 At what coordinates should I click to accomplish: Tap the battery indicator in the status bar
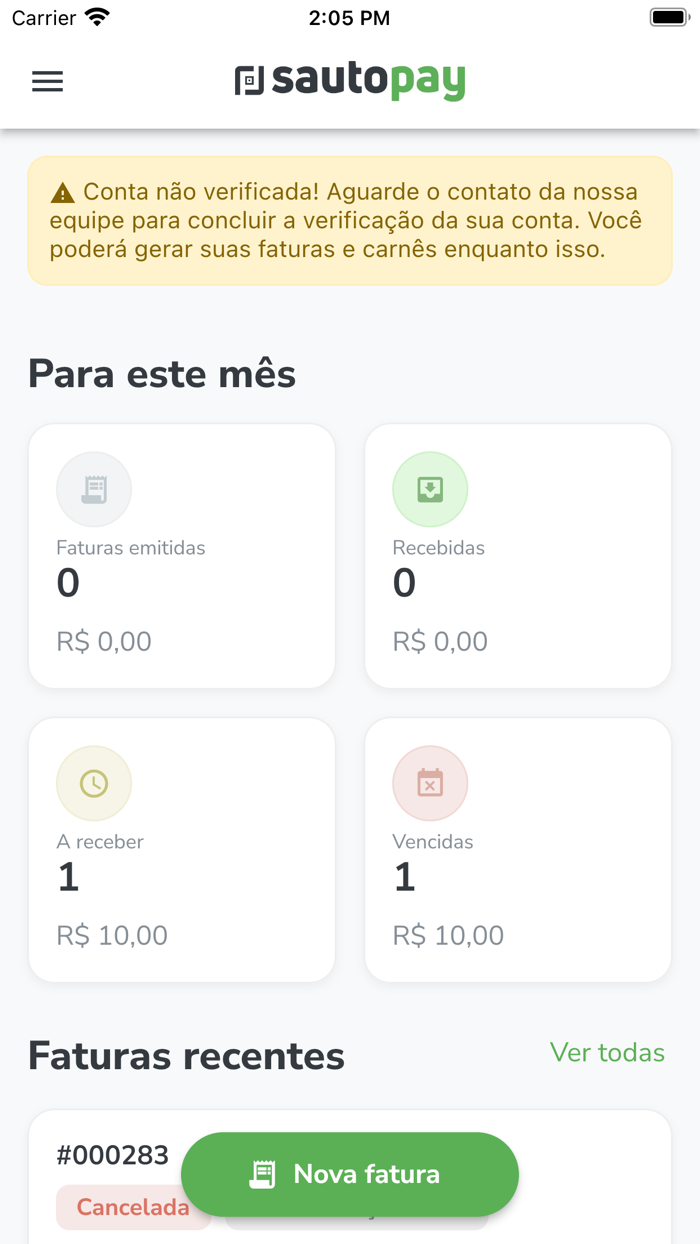(666, 16)
